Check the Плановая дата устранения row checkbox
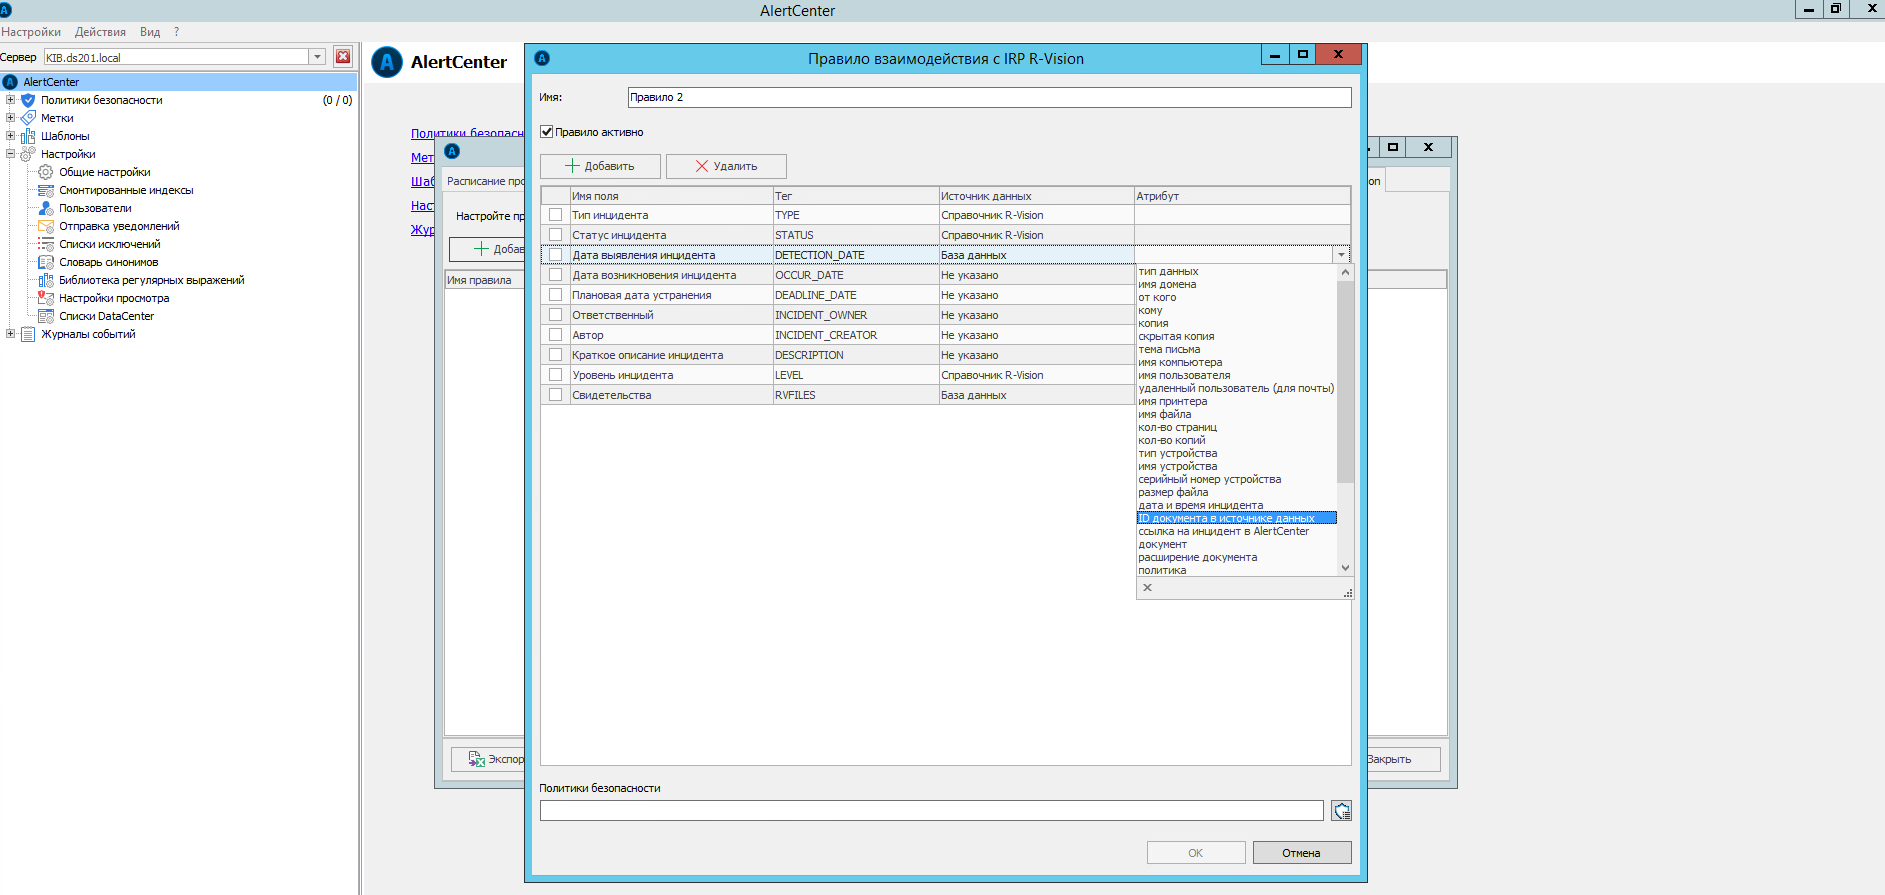This screenshot has width=1885, height=895. coord(556,295)
